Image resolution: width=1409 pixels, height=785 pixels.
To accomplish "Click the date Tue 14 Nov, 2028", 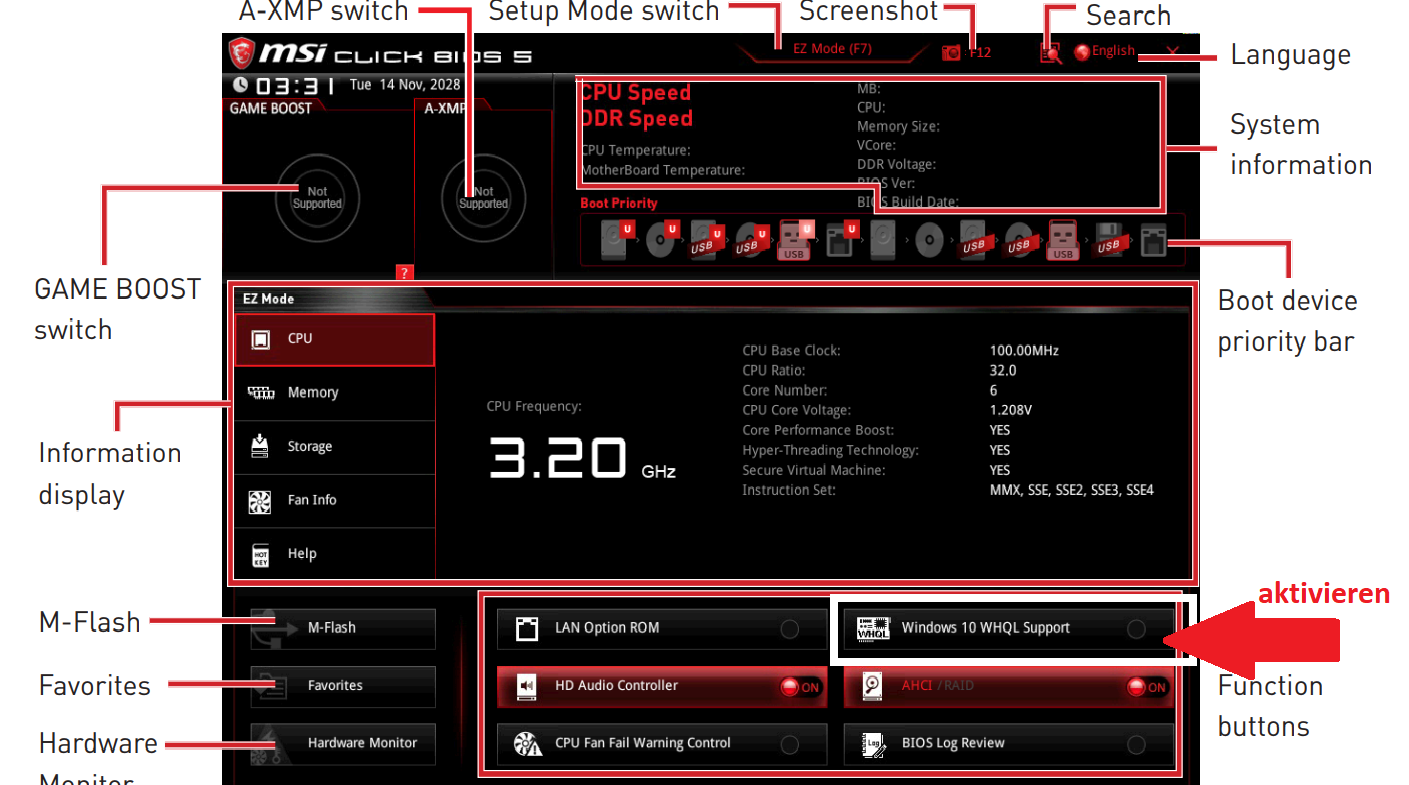I will (405, 85).
